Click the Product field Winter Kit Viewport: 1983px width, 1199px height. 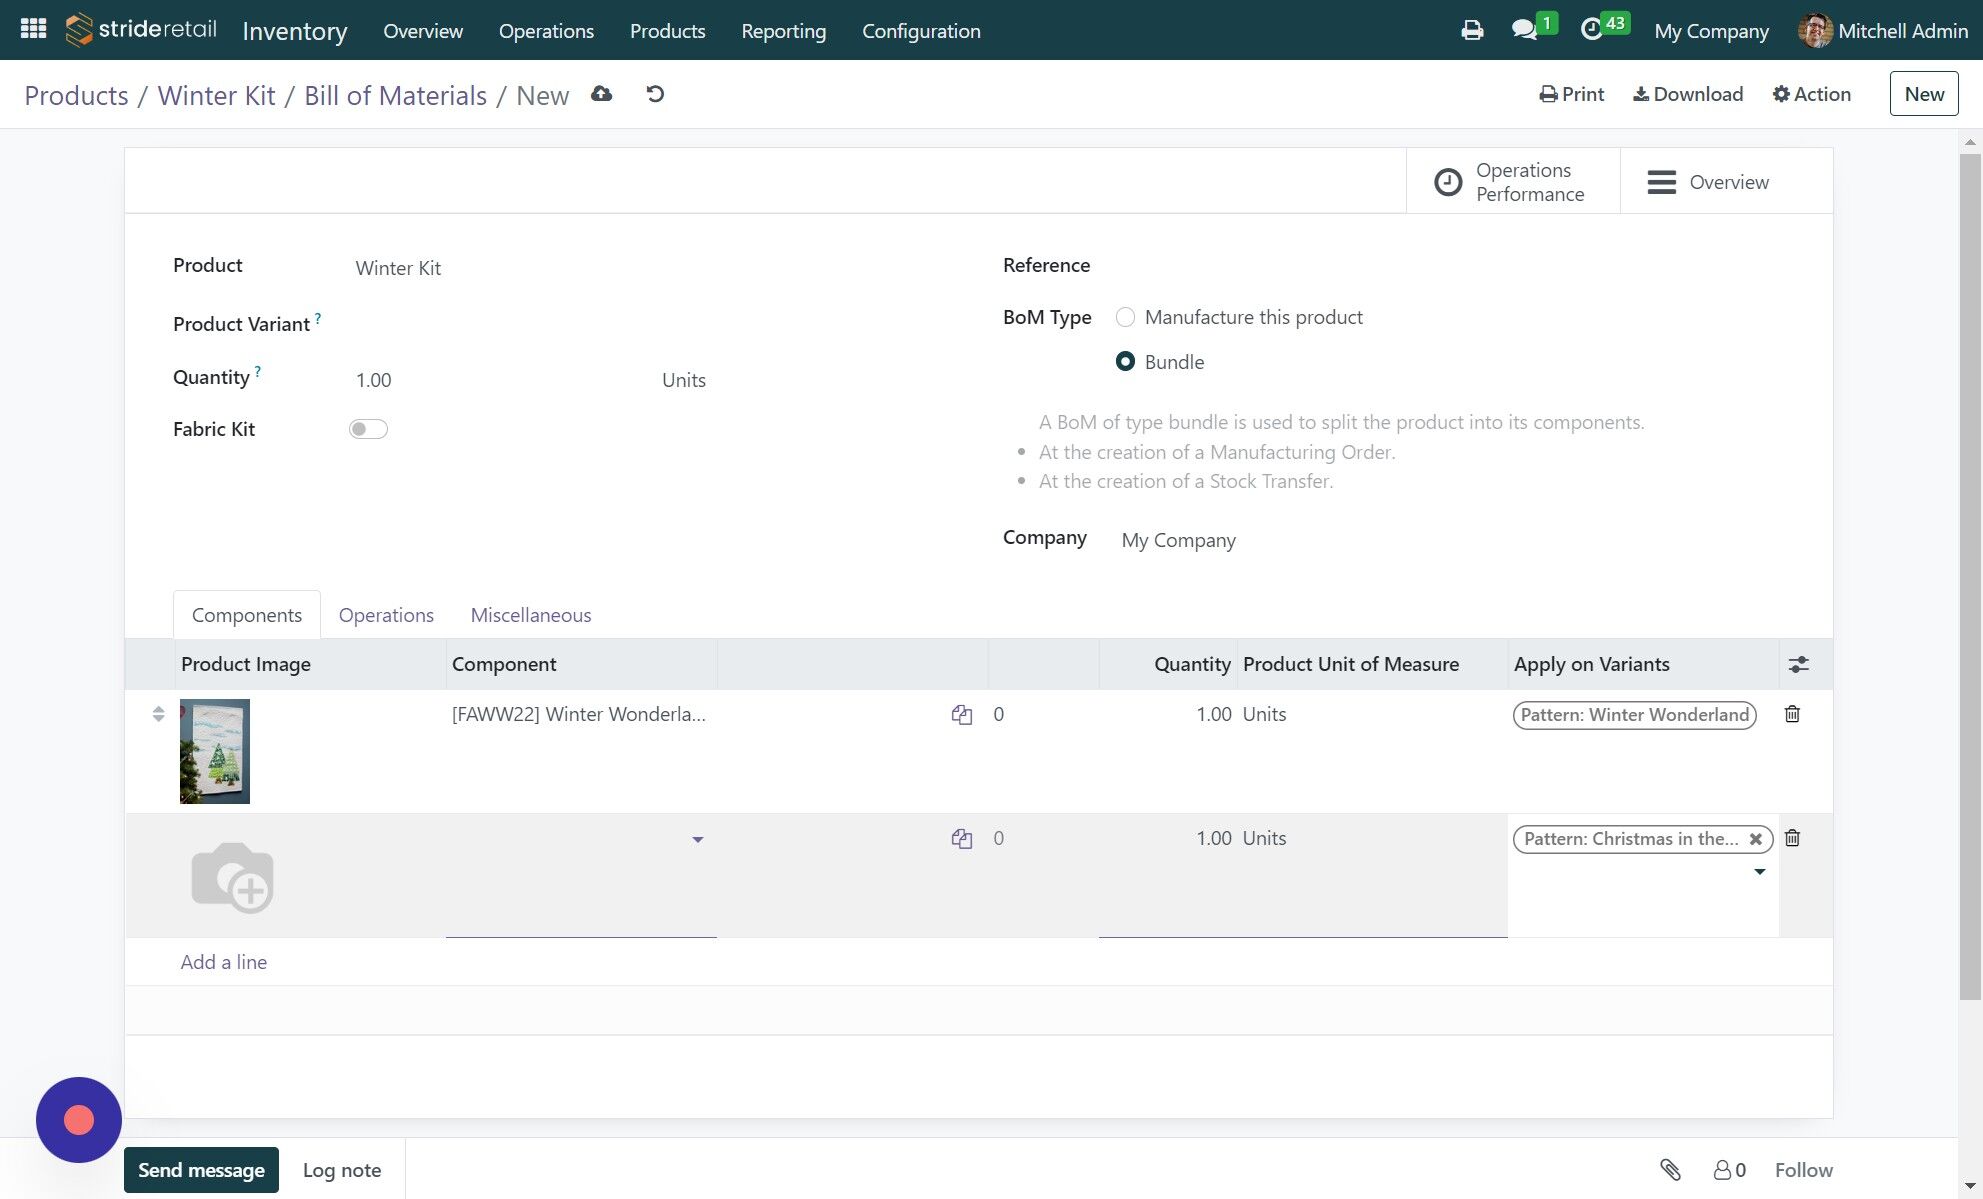tap(640, 268)
